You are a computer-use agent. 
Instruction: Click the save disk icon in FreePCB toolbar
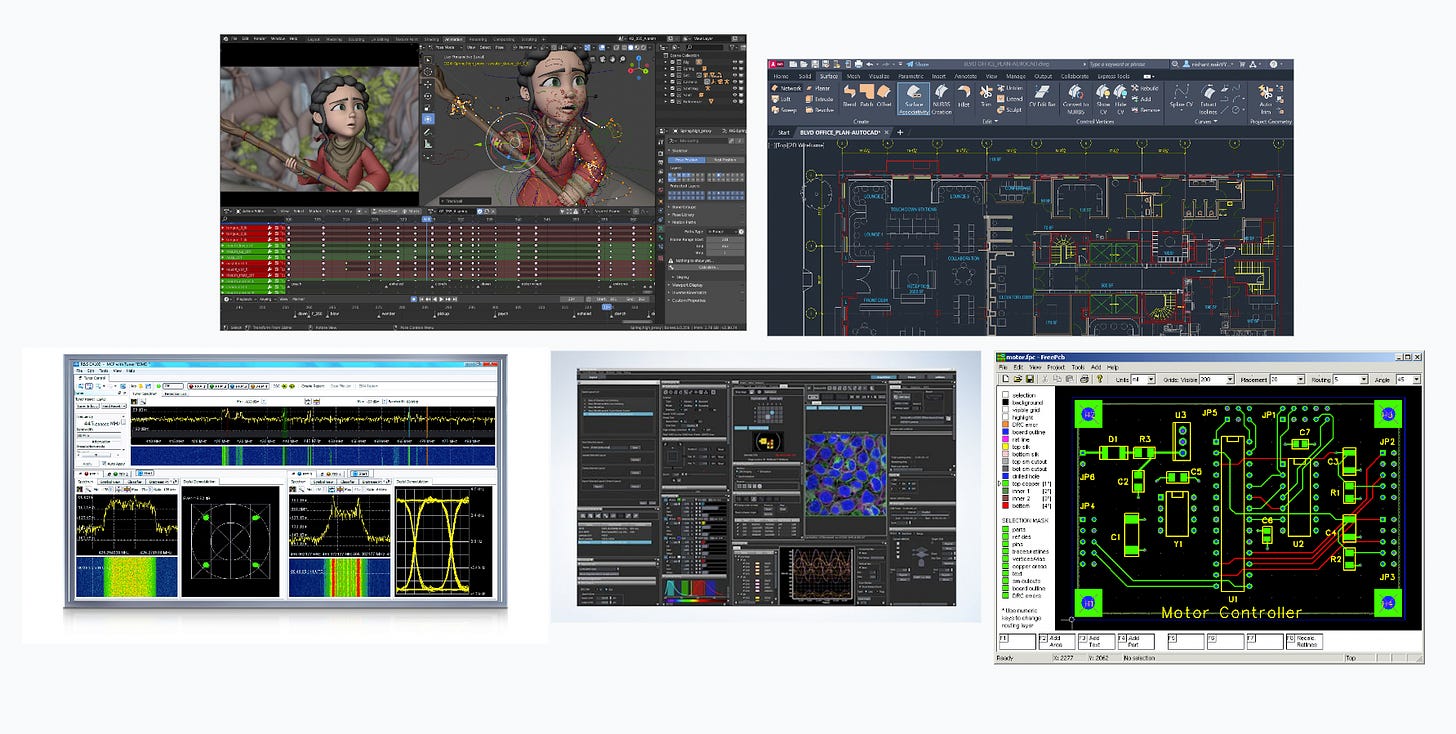(x=1029, y=380)
